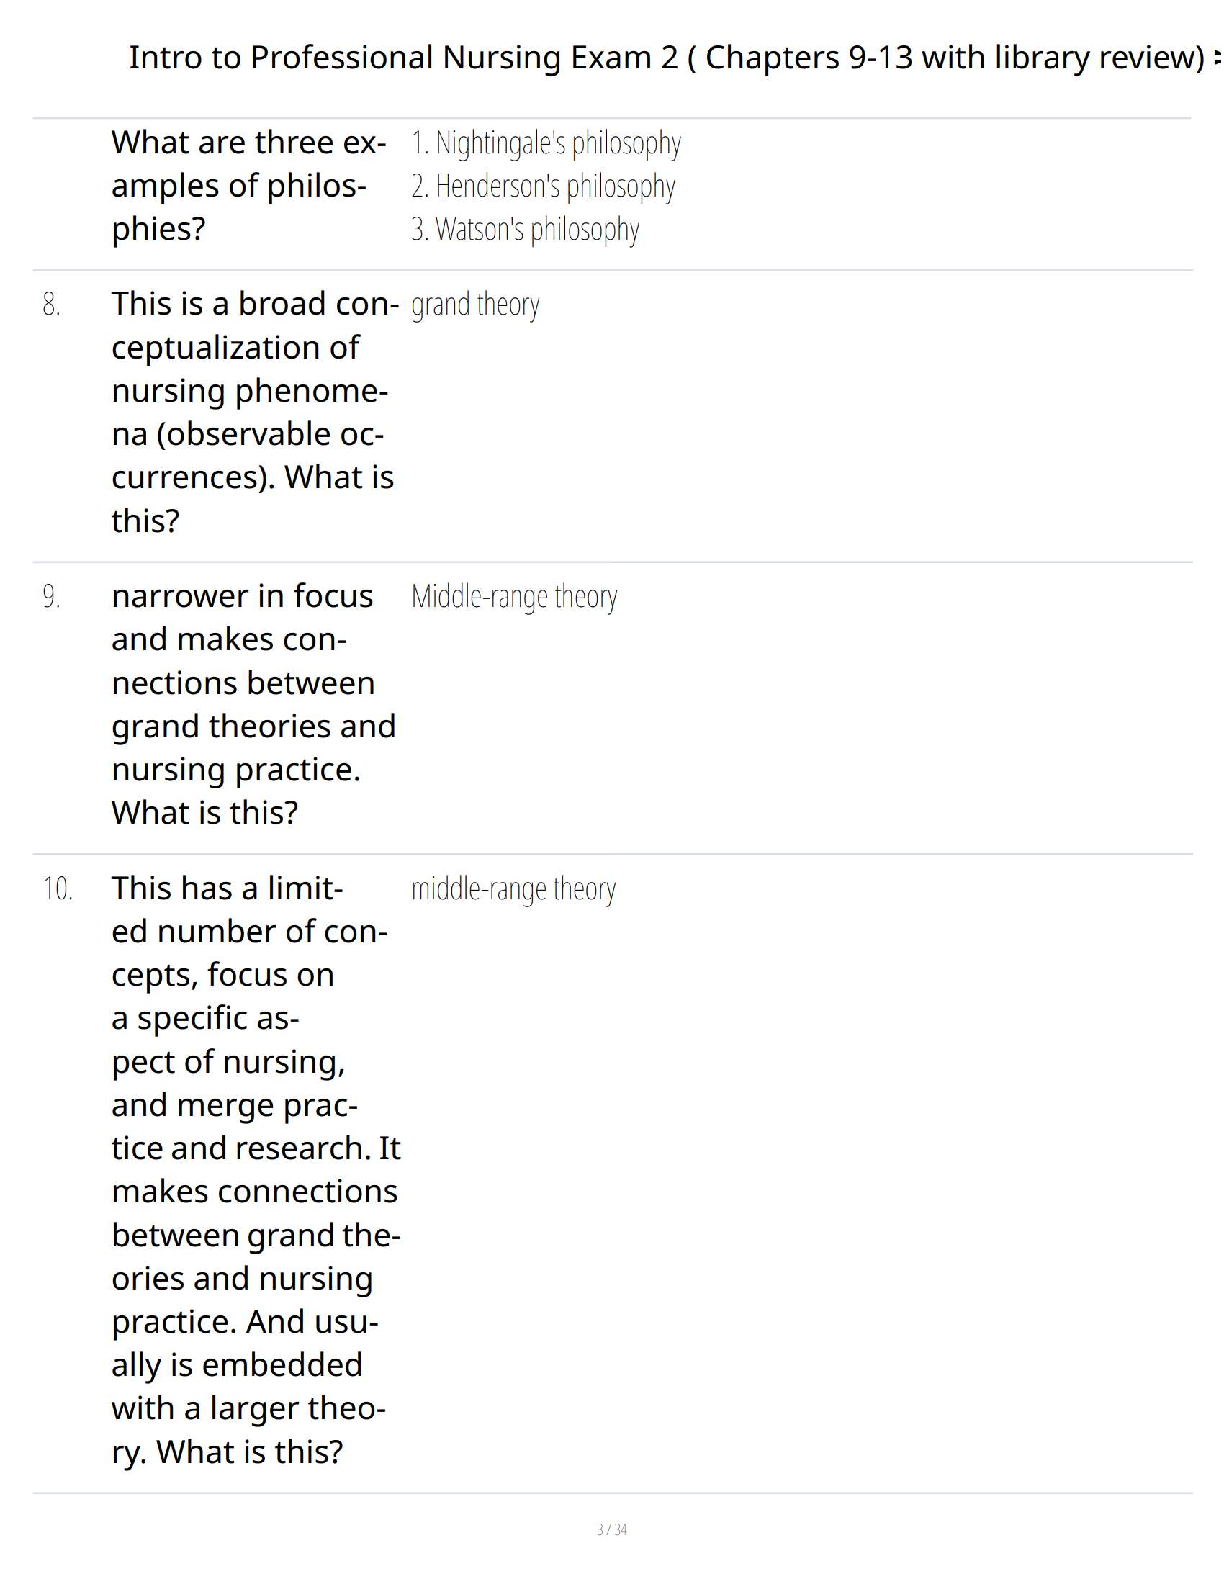Click 'merge practice and research' text in question 10
The height and width of the screenshot is (1584, 1224).
254,1127
